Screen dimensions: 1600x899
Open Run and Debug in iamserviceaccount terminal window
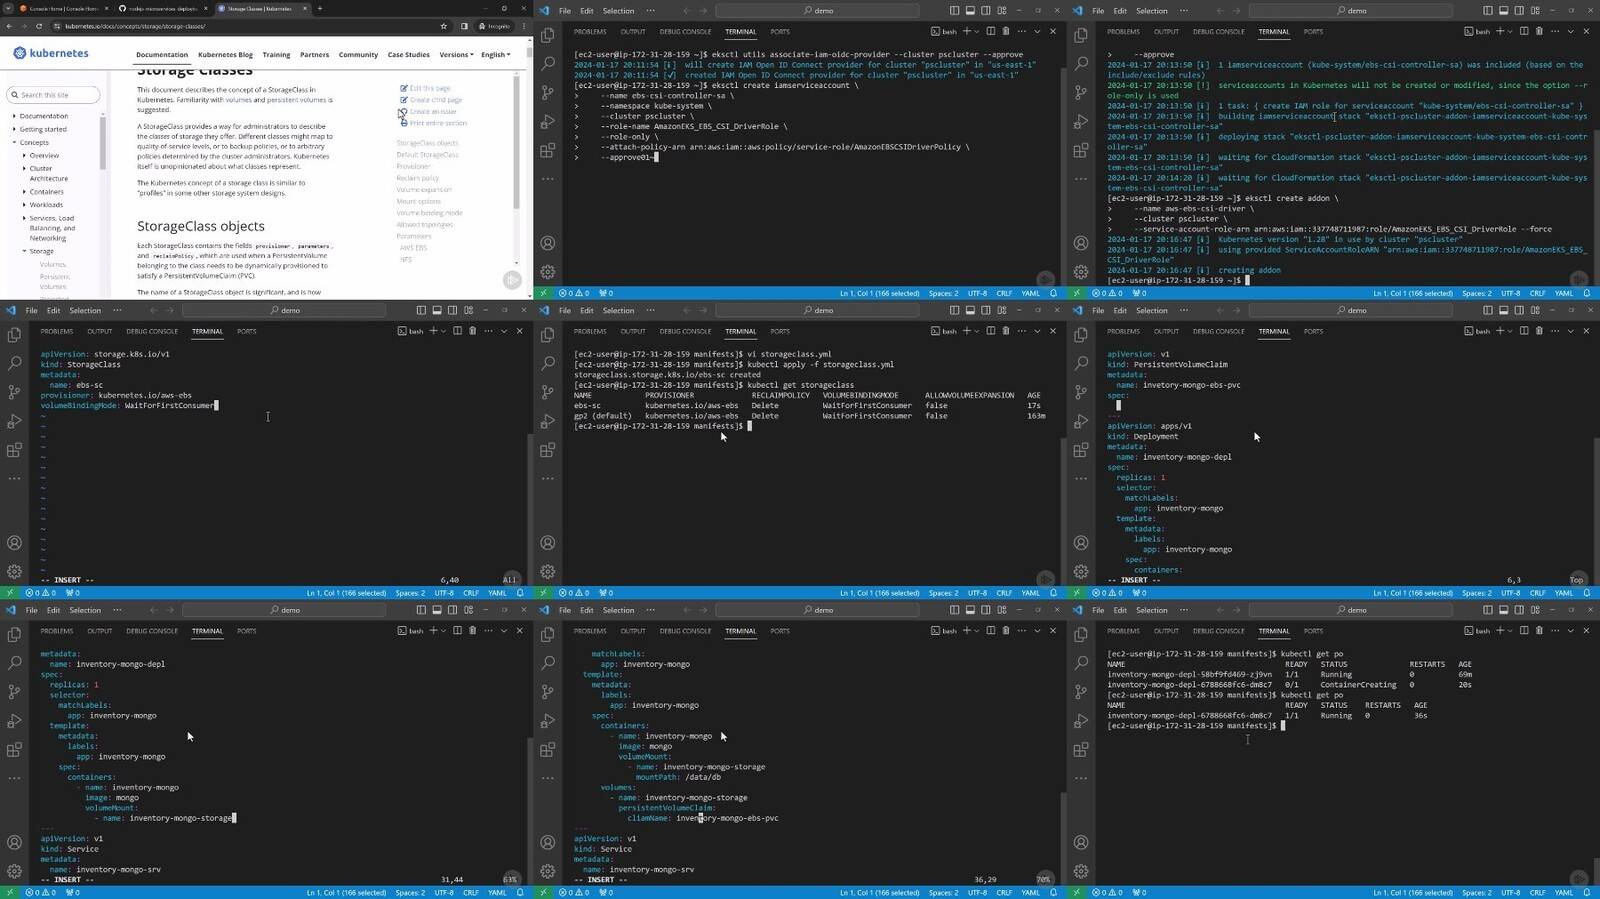pyautogui.click(x=548, y=121)
